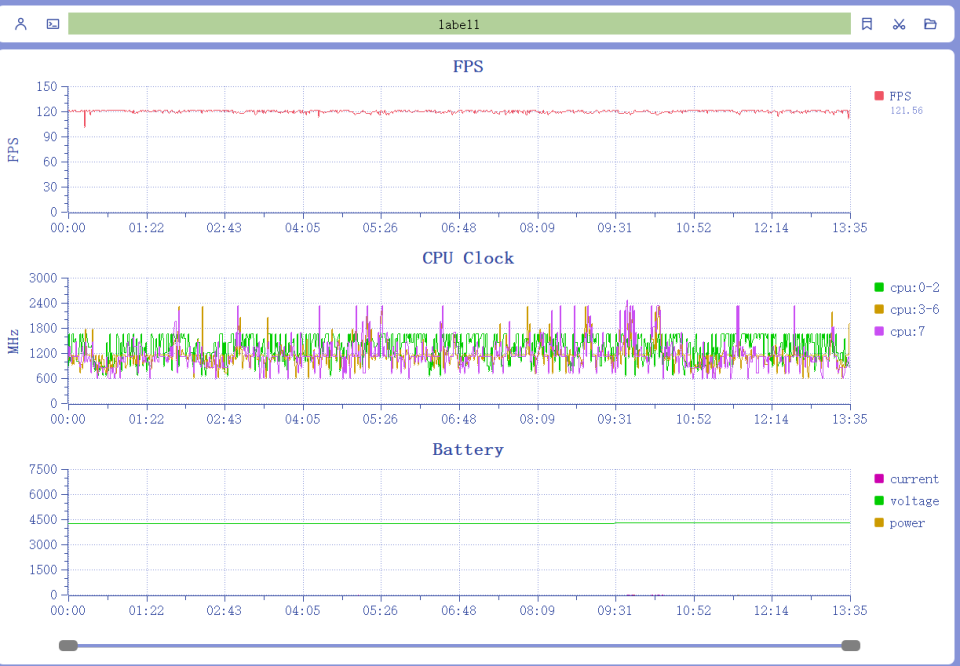This screenshot has height=666, width=960.
Task: Toggle the voltage legend series
Action: point(907,501)
